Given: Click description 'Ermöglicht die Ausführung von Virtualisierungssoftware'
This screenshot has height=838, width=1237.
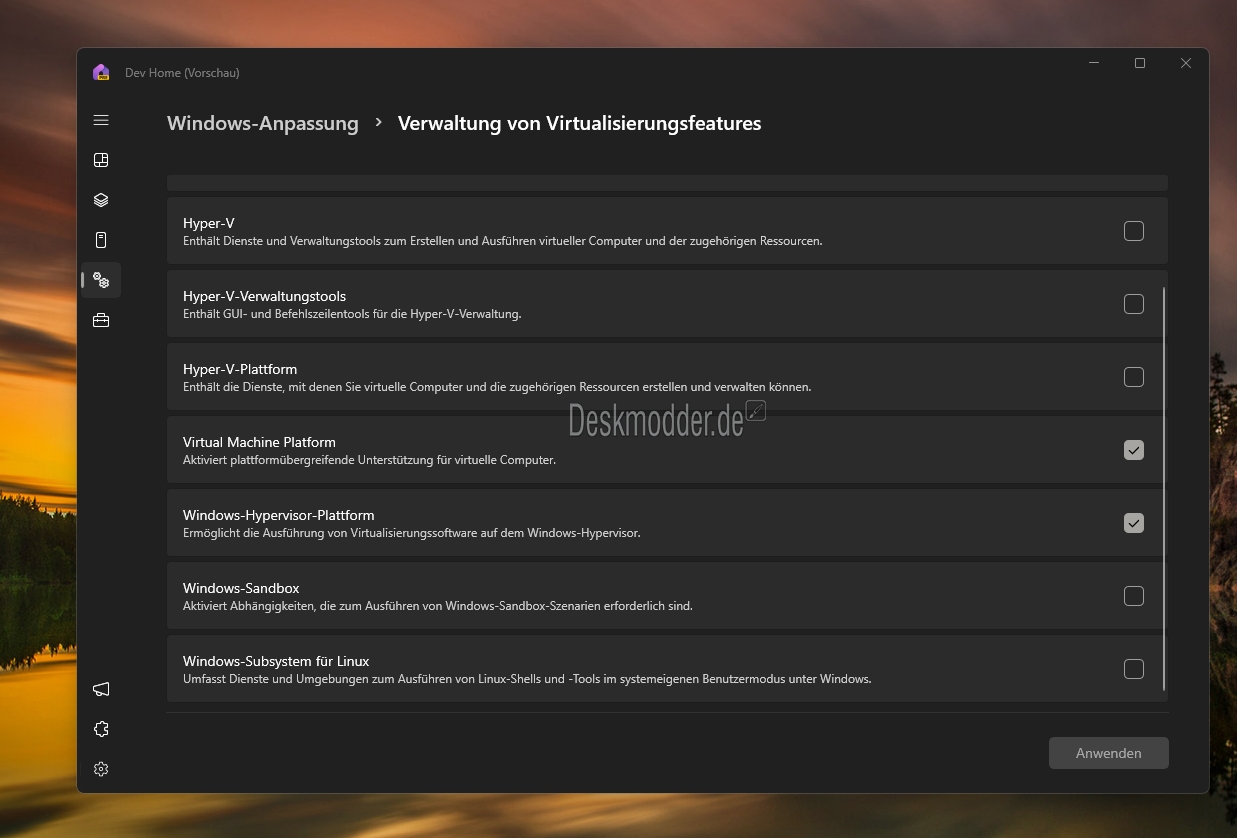Looking at the screenshot, I should (411, 533).
